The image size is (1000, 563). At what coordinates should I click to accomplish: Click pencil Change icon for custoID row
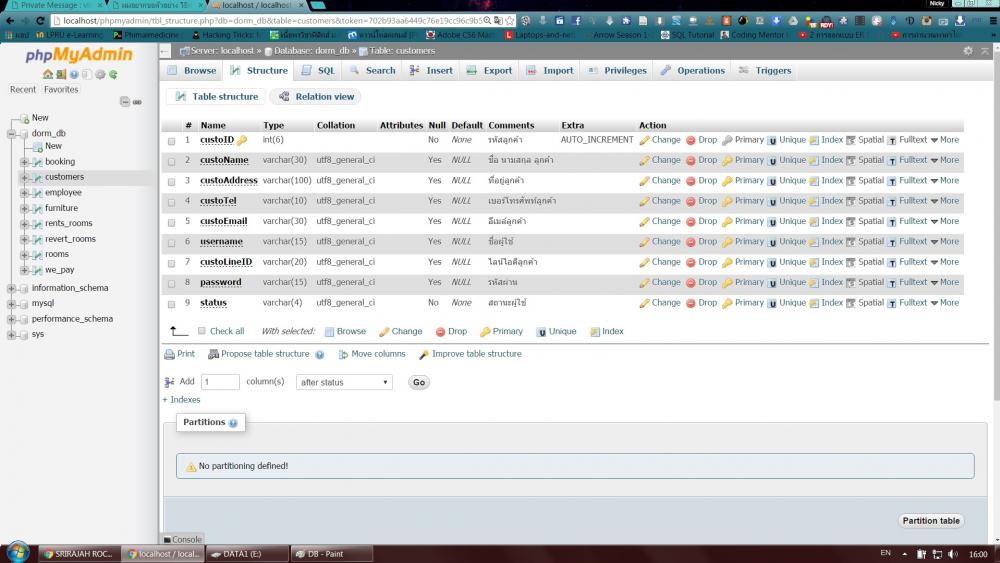(x=644, y=140)
